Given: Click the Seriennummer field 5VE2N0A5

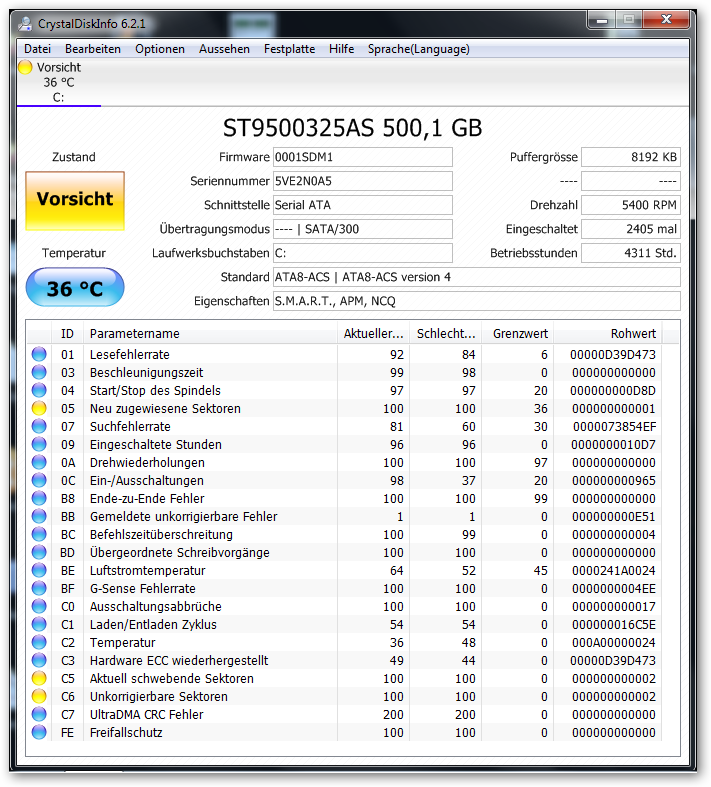Looking at the screenshot, I should 363,181.
